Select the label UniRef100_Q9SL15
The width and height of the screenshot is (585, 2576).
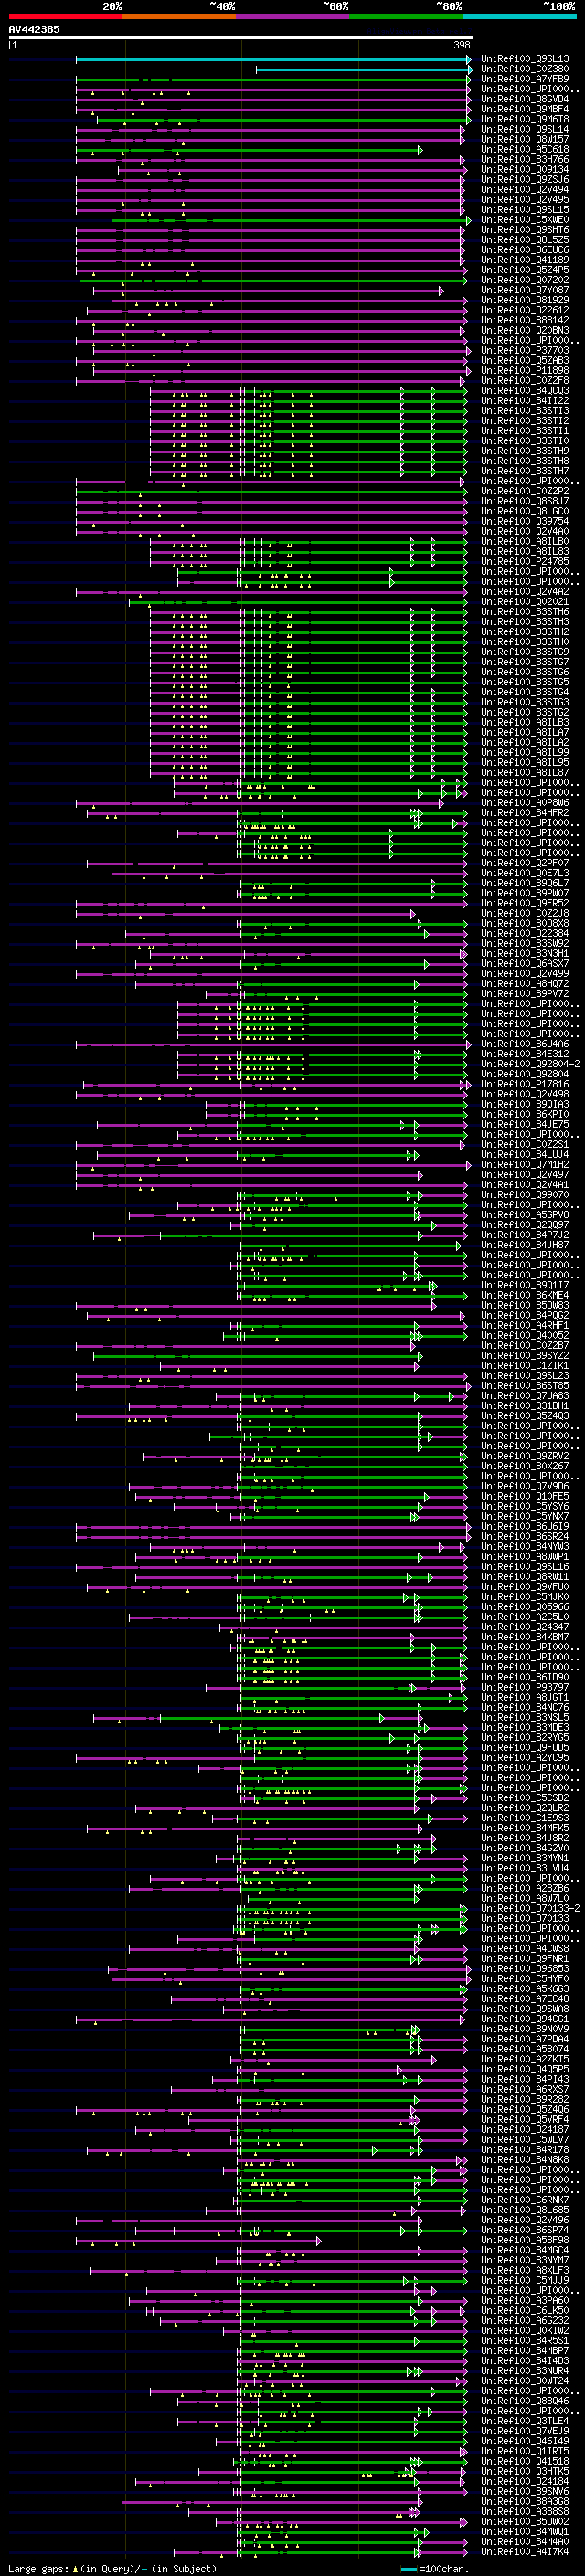click(525, 210)
